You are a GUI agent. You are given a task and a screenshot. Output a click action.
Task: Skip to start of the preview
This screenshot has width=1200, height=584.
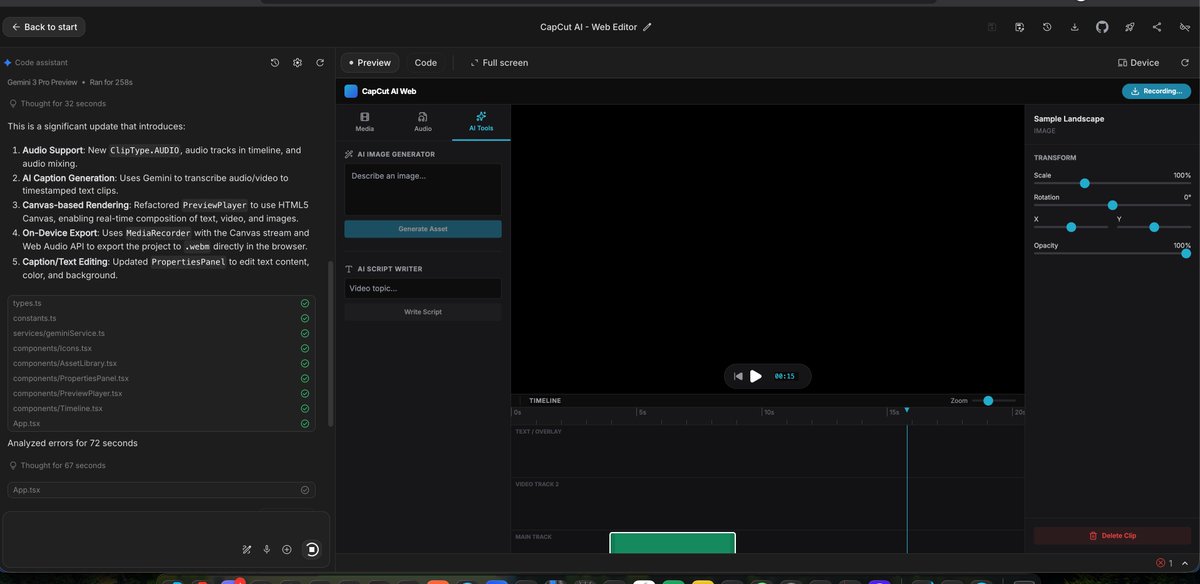click(x=738, y=376)
